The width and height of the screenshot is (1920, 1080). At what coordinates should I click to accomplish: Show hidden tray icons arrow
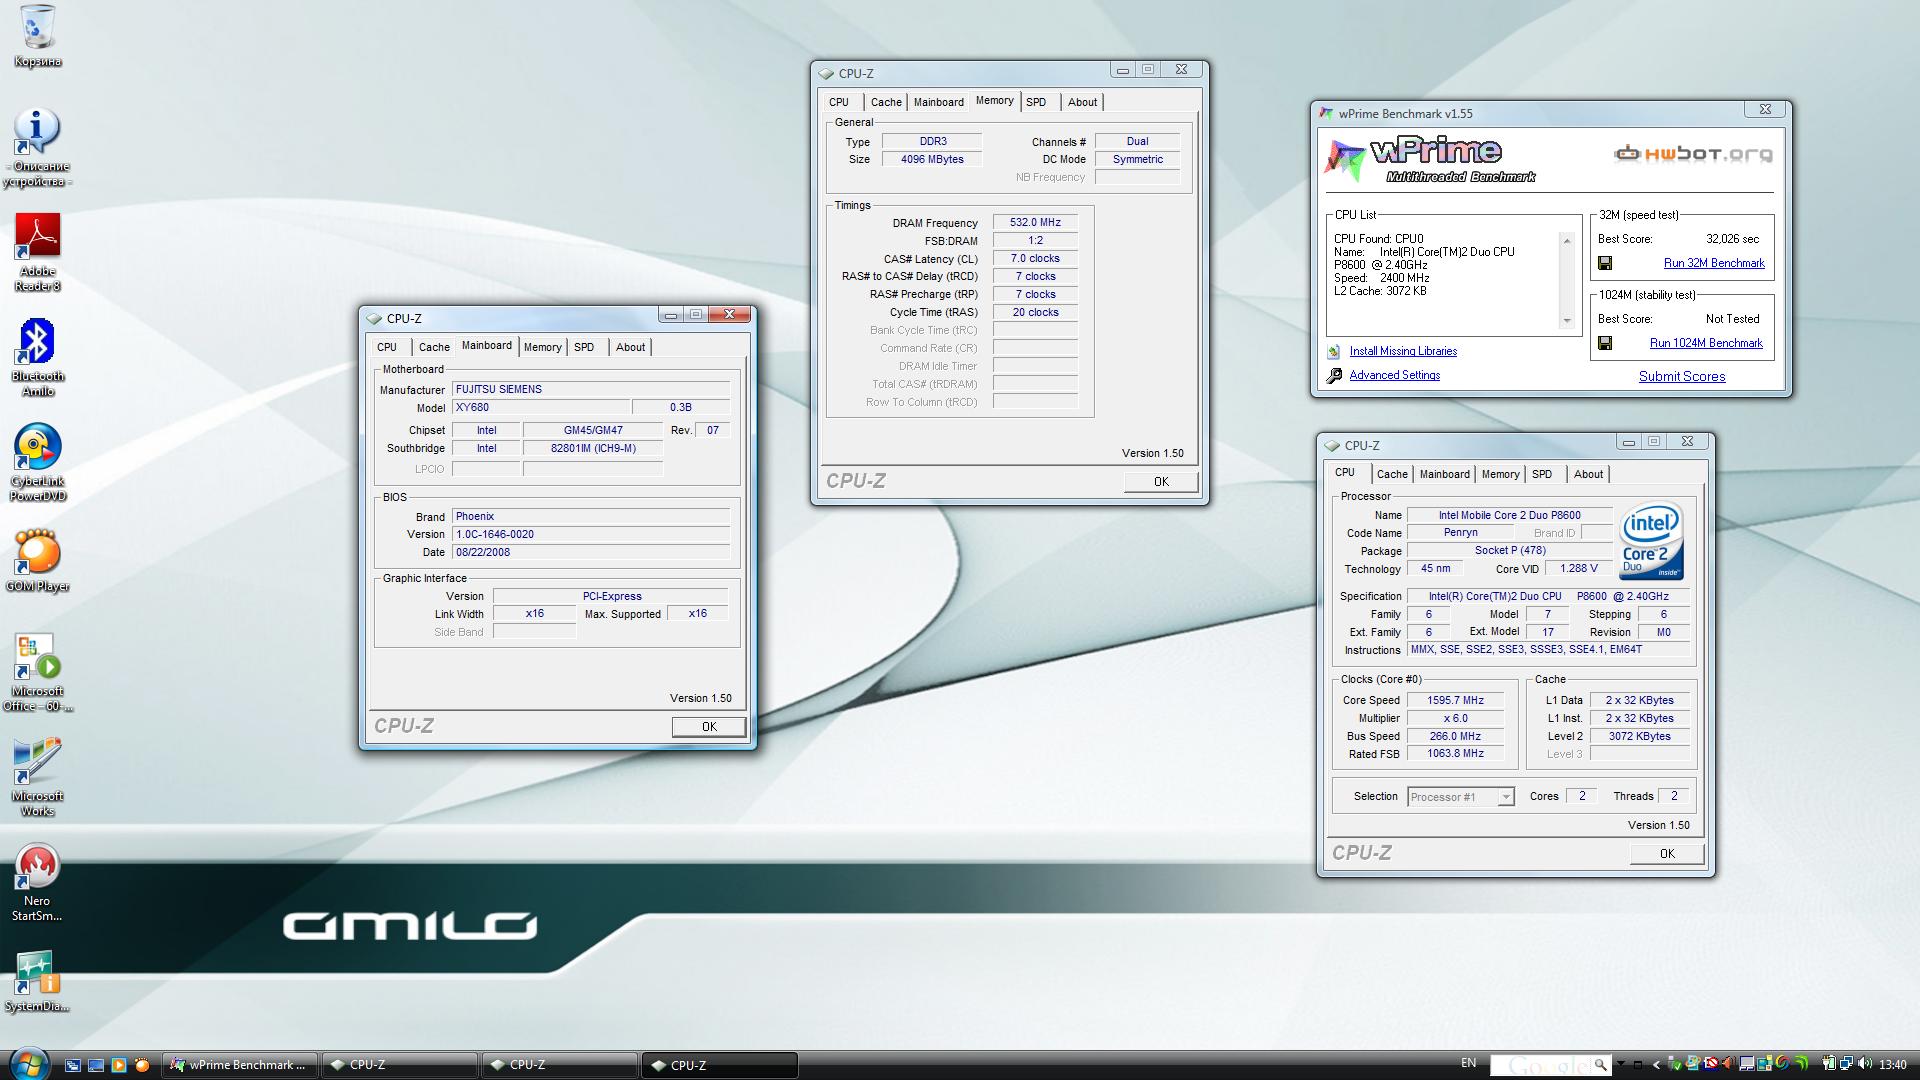click(1656, 1065)
